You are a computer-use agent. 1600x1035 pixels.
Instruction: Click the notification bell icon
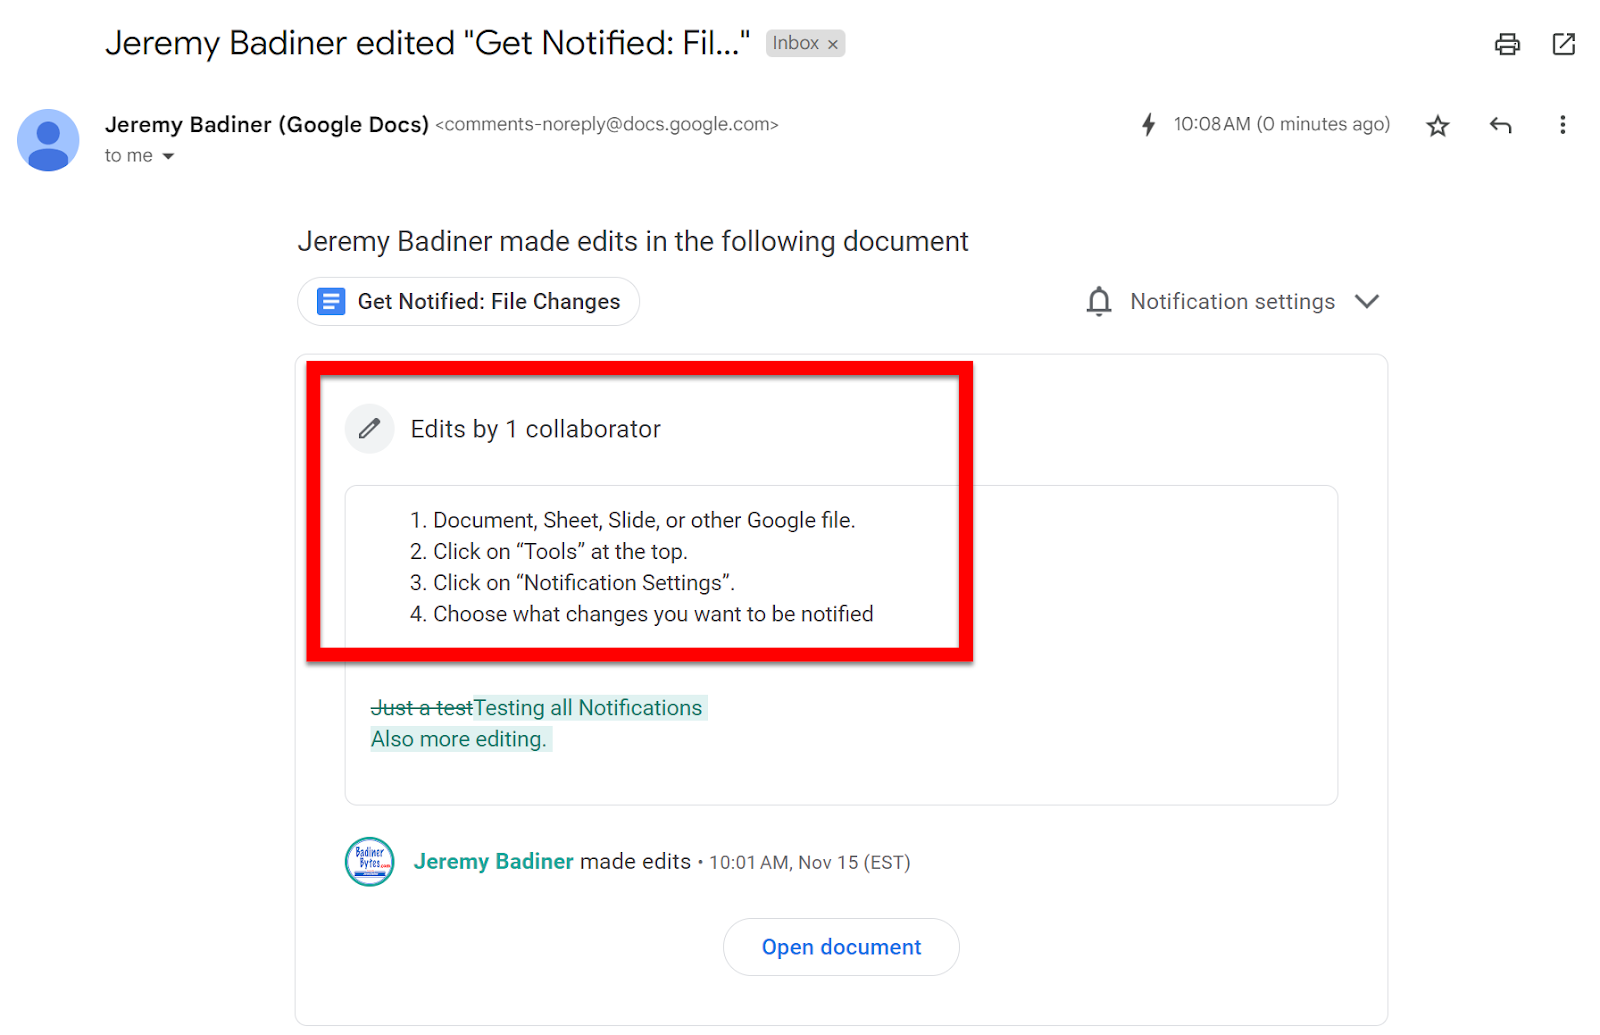tap(1098, 302)
